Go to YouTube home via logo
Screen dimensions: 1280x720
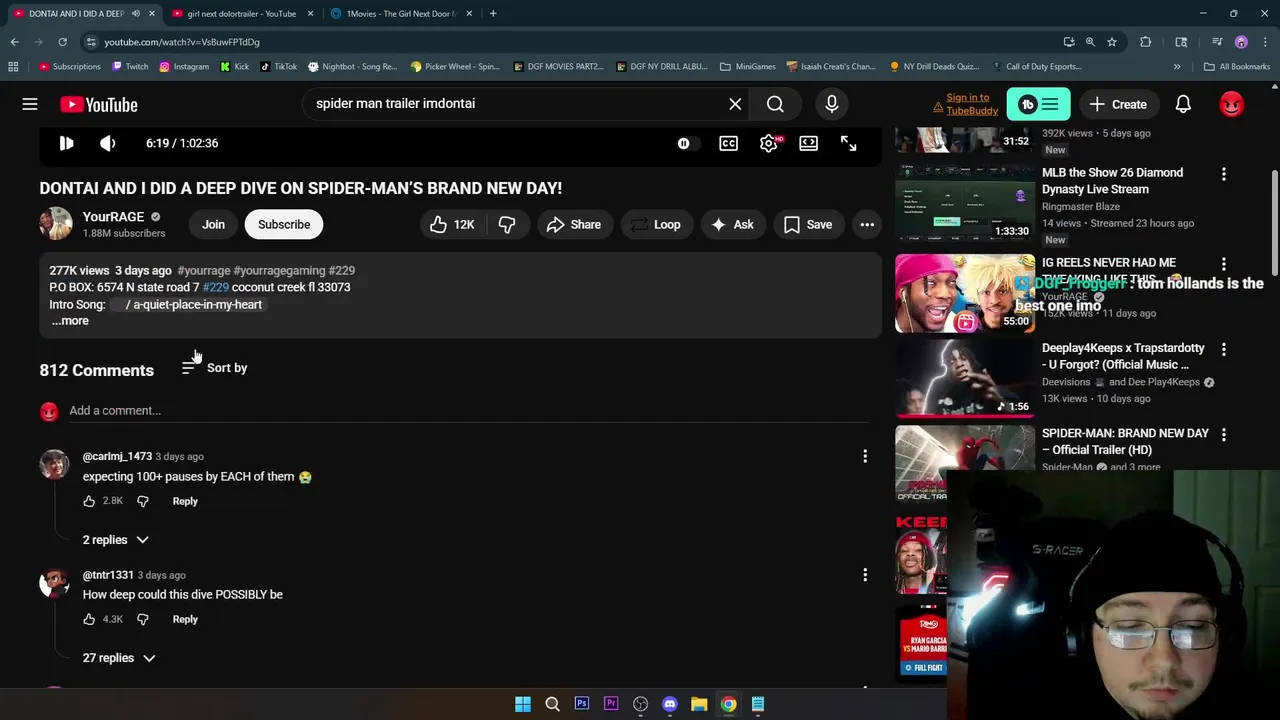98,104
